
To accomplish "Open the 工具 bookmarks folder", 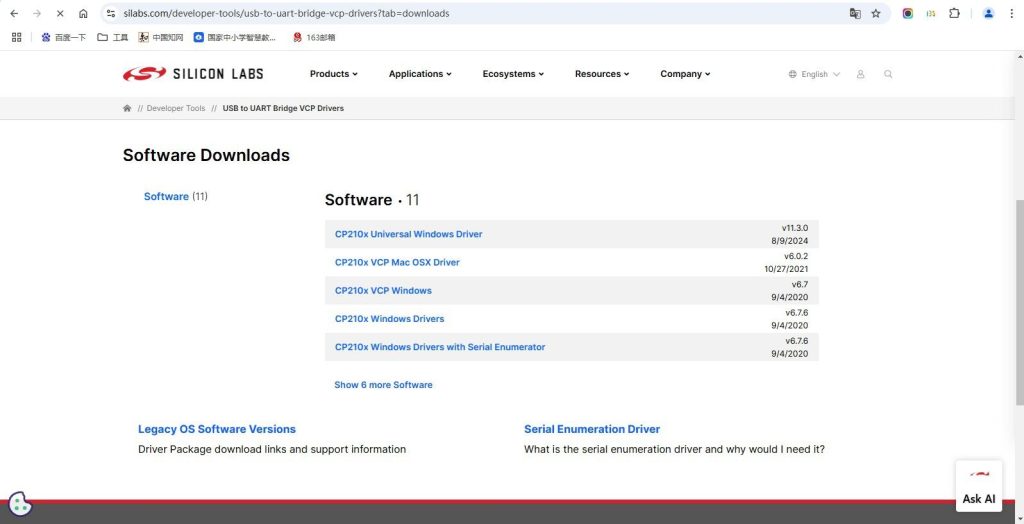I will click(112, 37).
